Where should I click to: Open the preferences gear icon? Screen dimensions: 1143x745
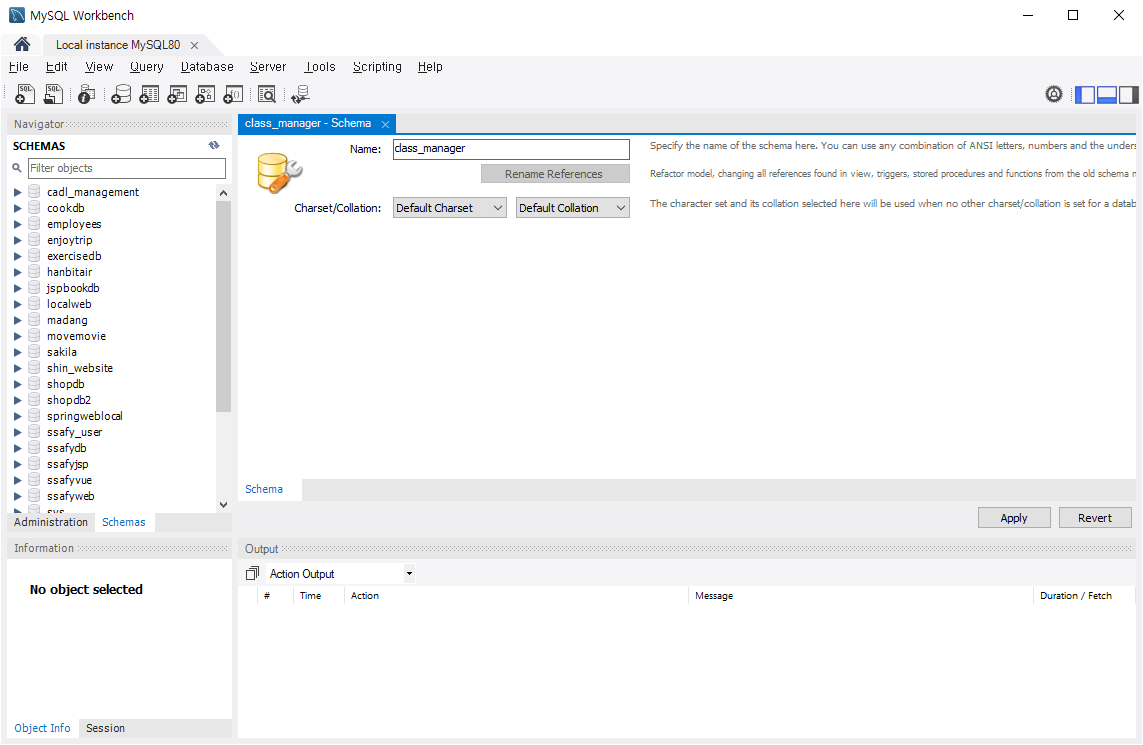click(x=1053, y=94)
